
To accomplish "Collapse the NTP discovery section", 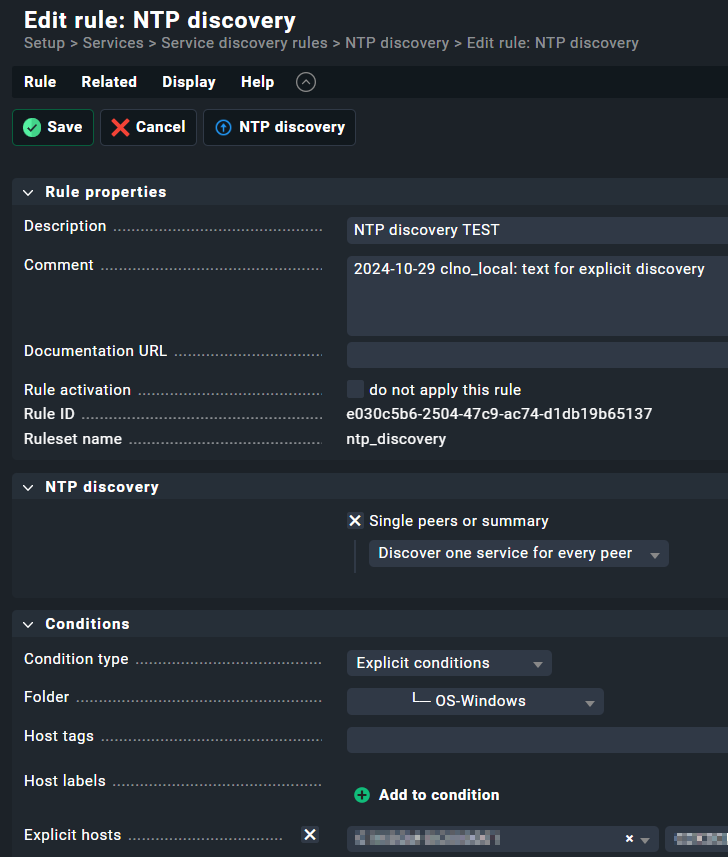I will click(x=28, y=487).
